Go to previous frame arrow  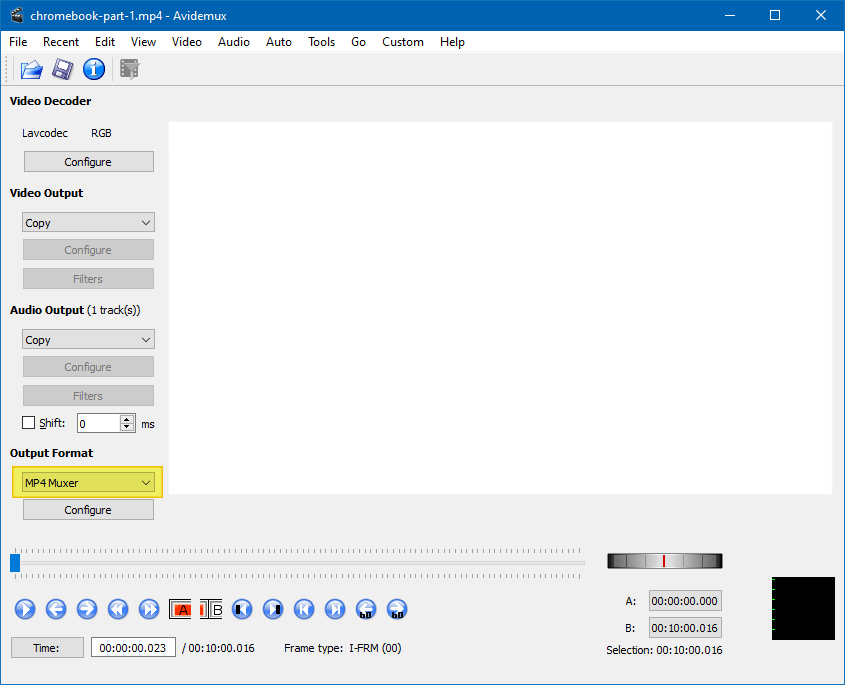pos(56,610)
